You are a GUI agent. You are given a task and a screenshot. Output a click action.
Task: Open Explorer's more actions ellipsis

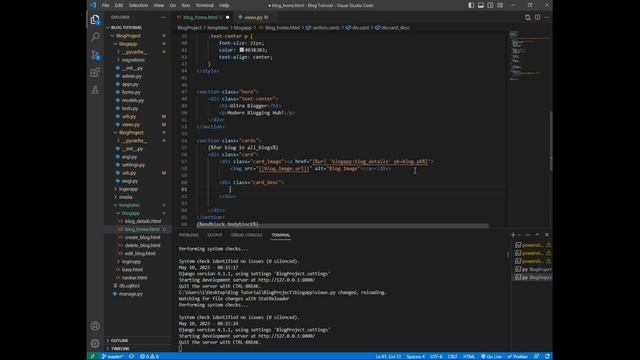pos(163,17)
